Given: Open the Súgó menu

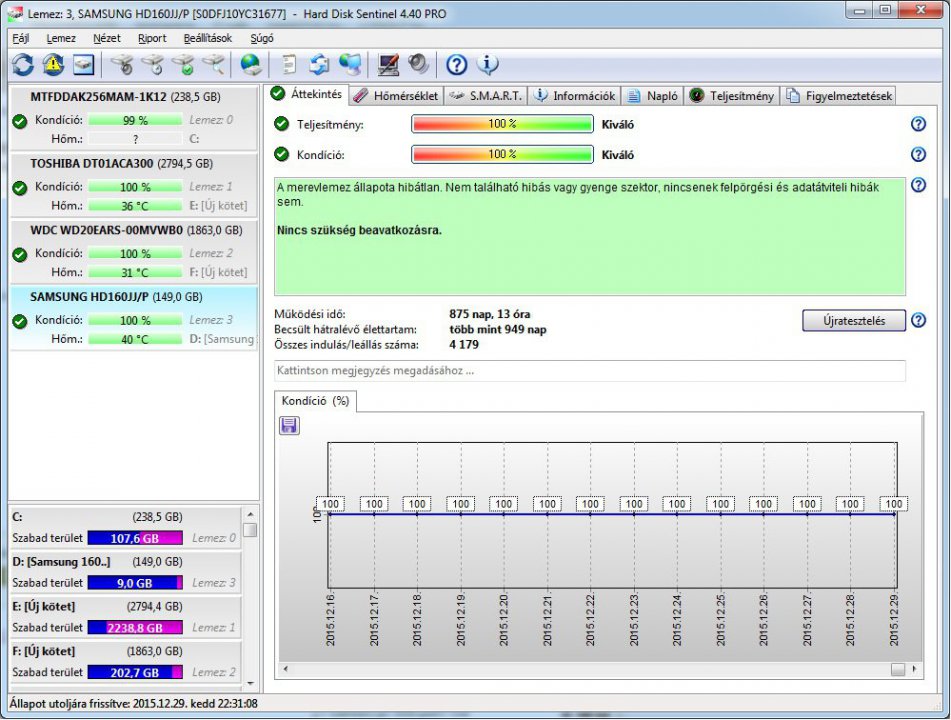Looking at the screenshot, I should 261,38.
